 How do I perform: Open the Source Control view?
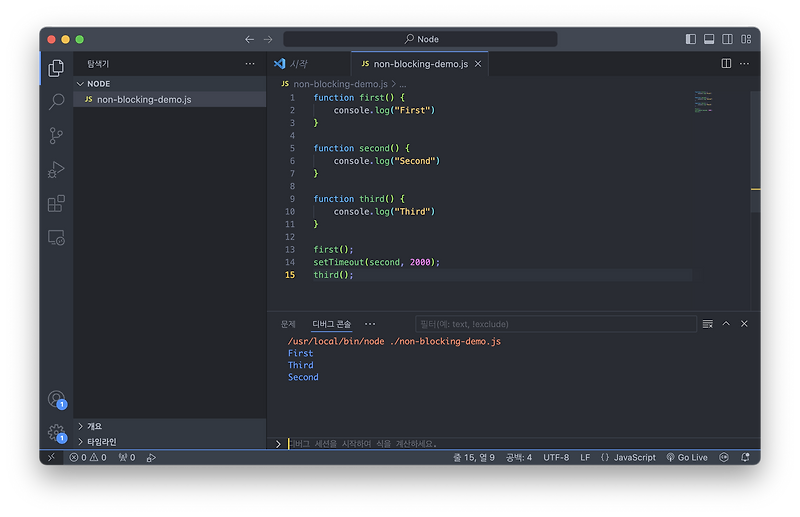[x=56, y=135]
